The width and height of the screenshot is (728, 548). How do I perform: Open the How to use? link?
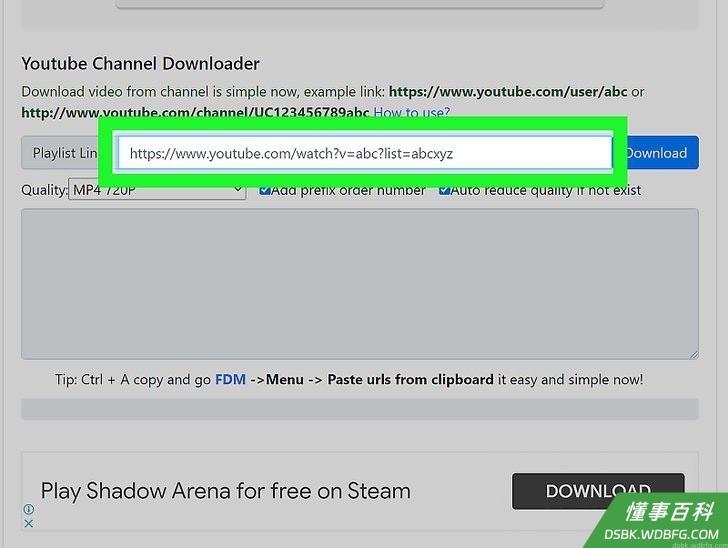pos(411,112)
